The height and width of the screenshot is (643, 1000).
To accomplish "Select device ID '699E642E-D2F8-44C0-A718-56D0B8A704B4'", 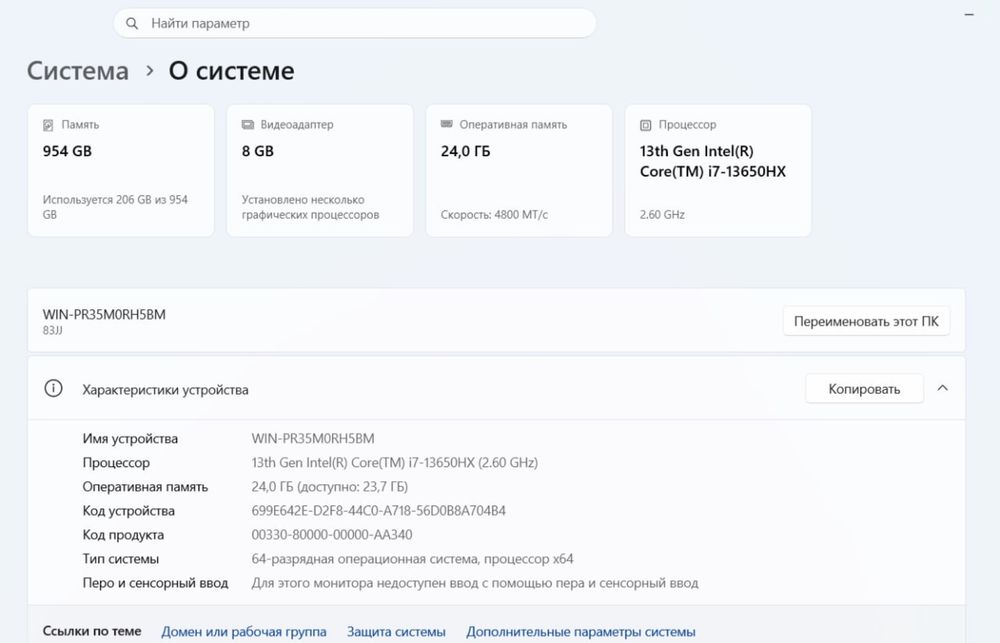I will click(379, 511).
